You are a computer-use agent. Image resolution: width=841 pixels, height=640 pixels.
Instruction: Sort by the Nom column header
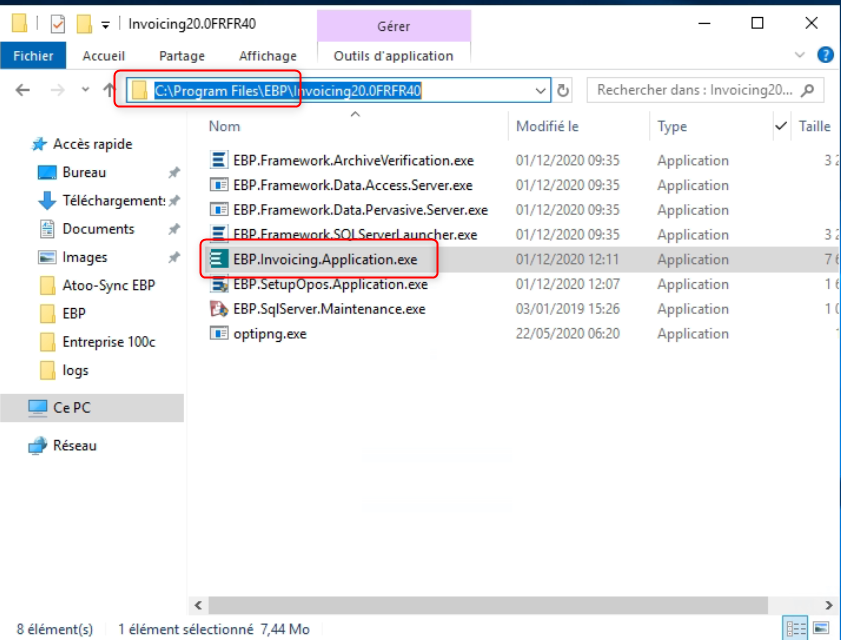(x=224, y=127)
